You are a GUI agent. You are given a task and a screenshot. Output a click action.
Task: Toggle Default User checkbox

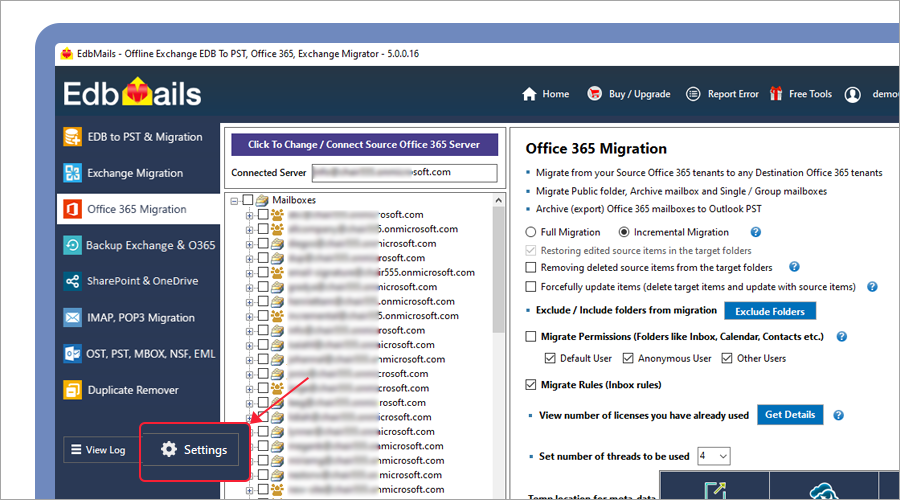(x=550, y=358)
